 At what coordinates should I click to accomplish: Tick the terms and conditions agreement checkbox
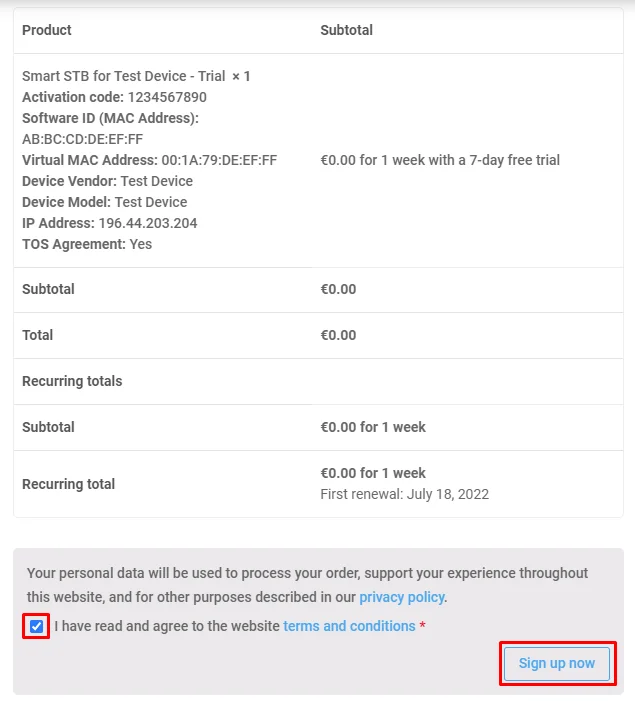(x=37, y=626)
